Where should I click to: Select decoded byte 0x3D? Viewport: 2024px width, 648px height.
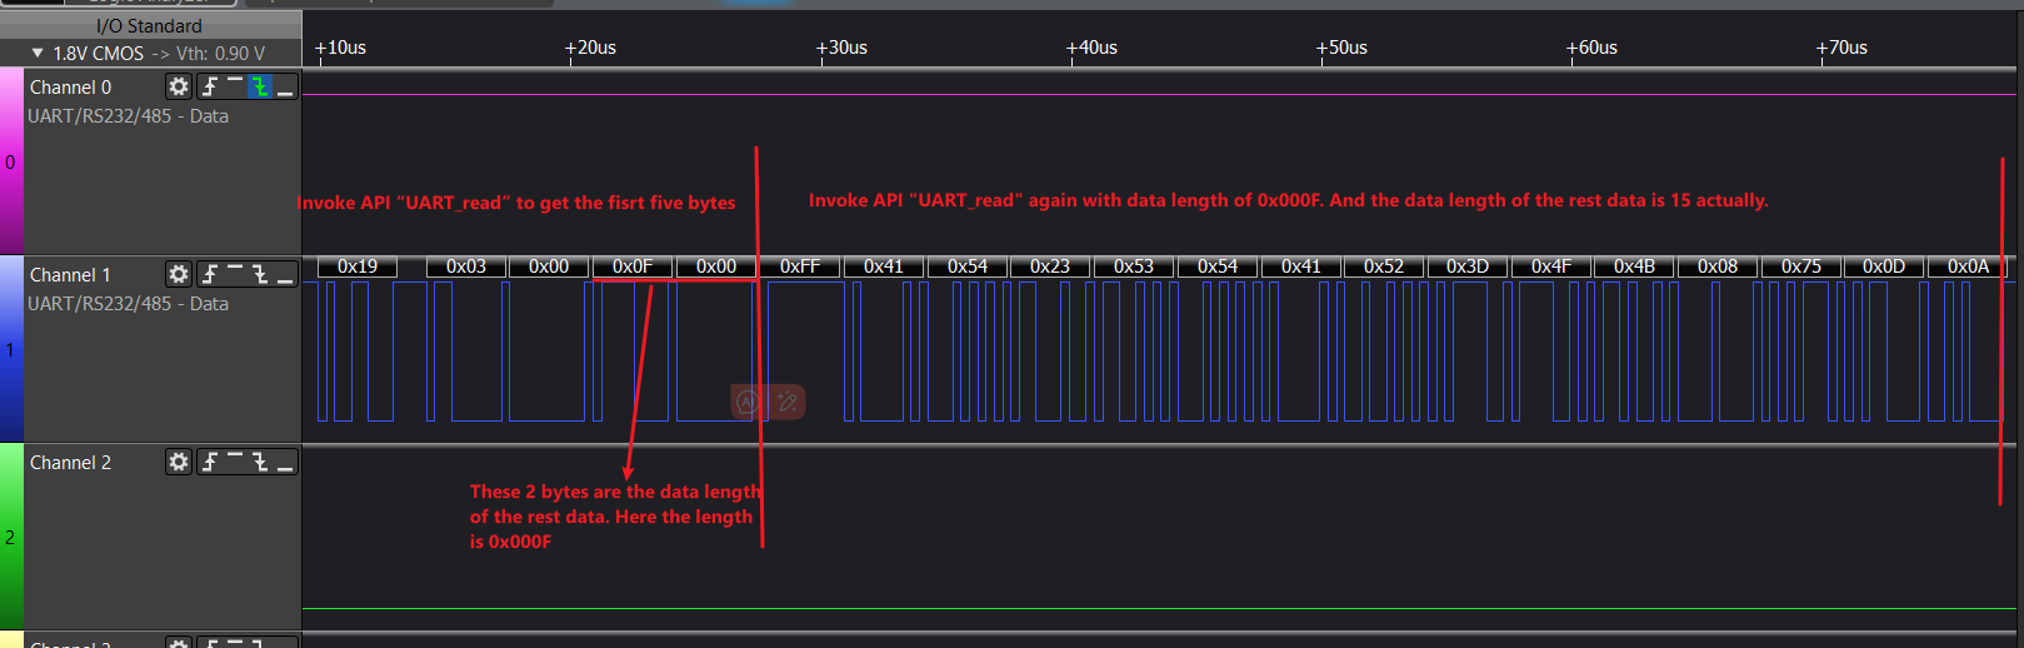click(1468, 266)
